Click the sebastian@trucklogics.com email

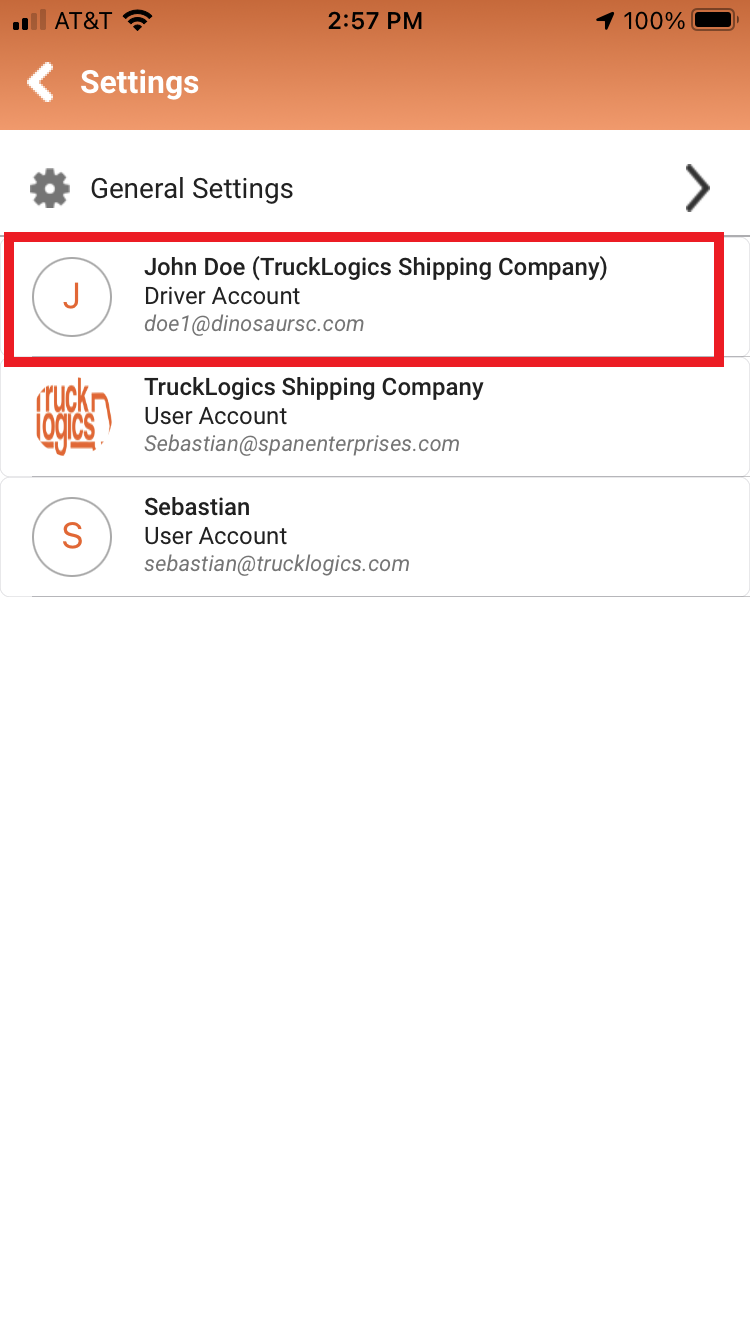[277, 564]
